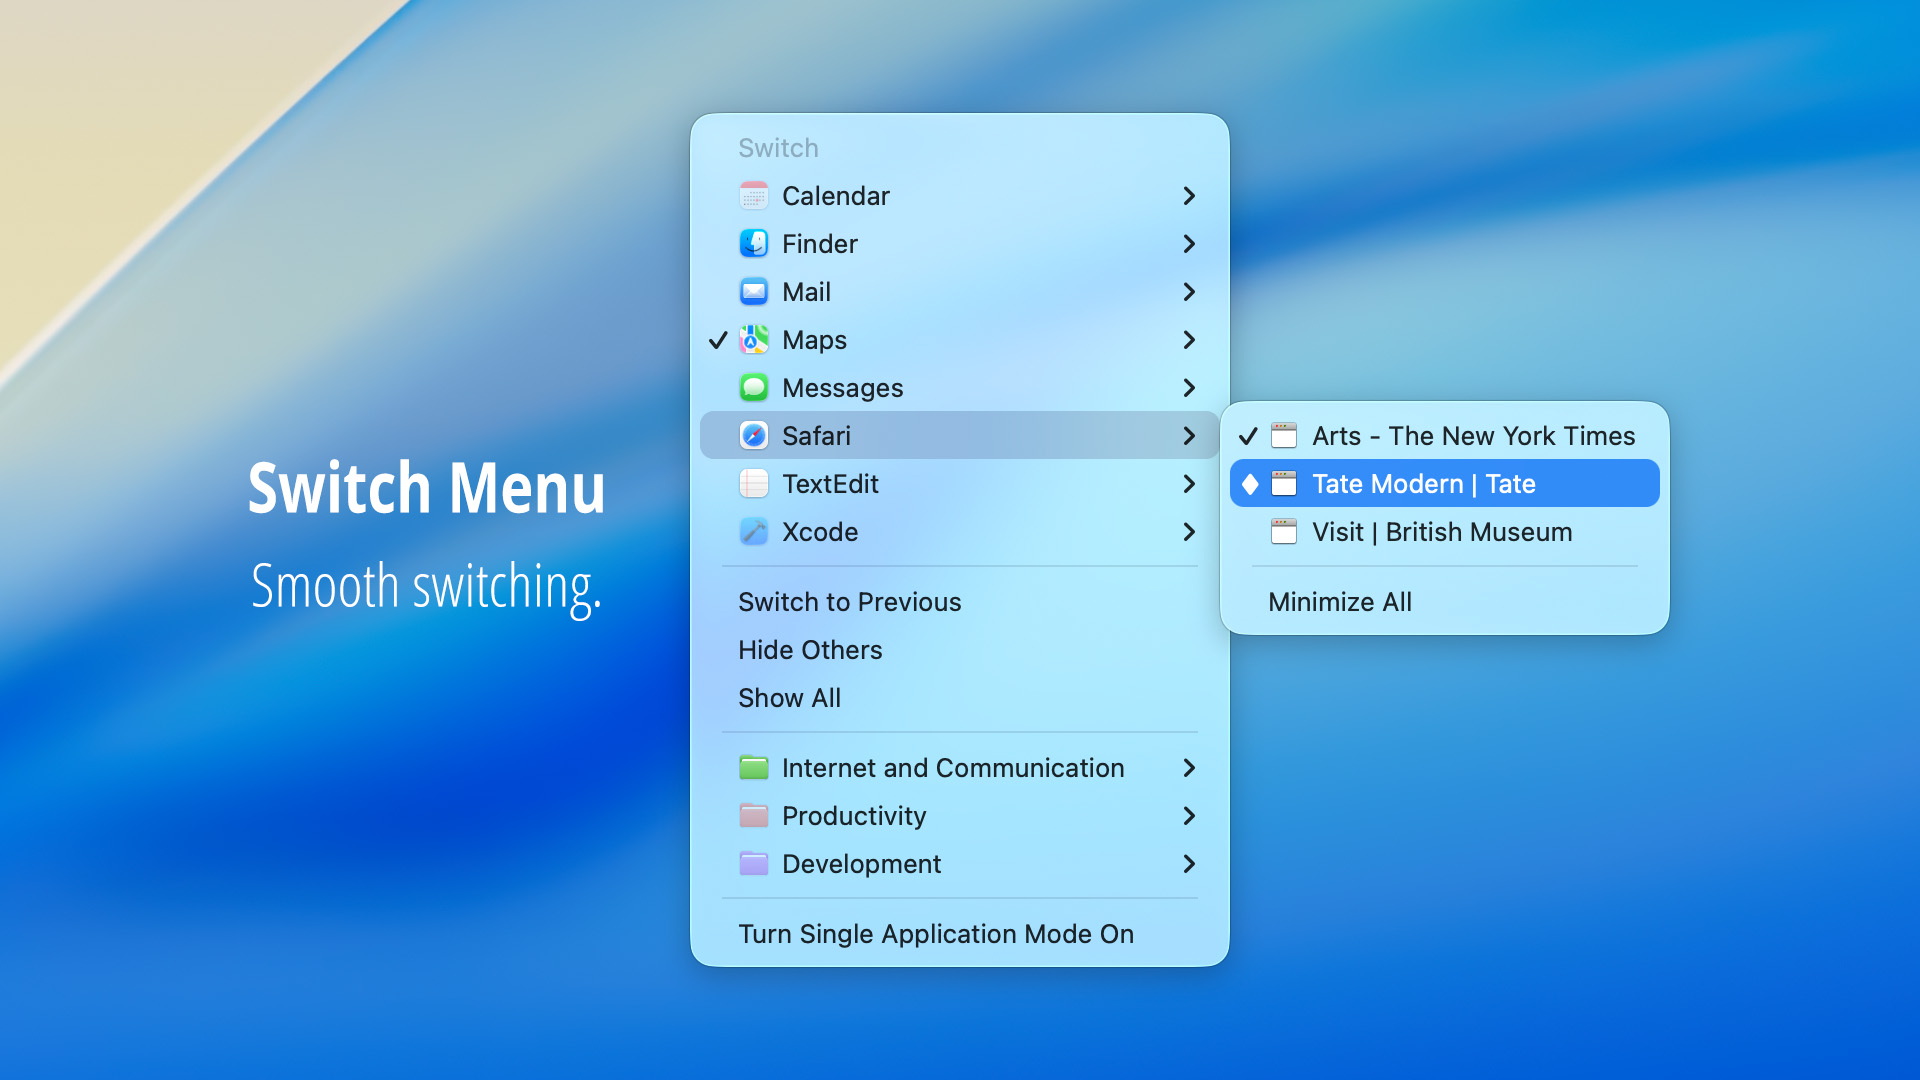Switch to Tate Modern | Tate window
1920x1080 pixels.
coord(1445,484)
